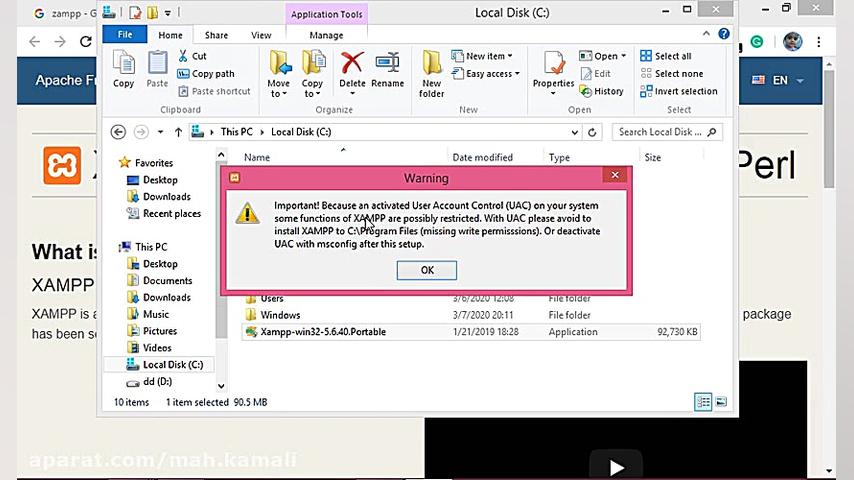Viewport: 854px width, 480px height.
Task: Click the Copy icon in the ribbon
Action: click(124, 63)
